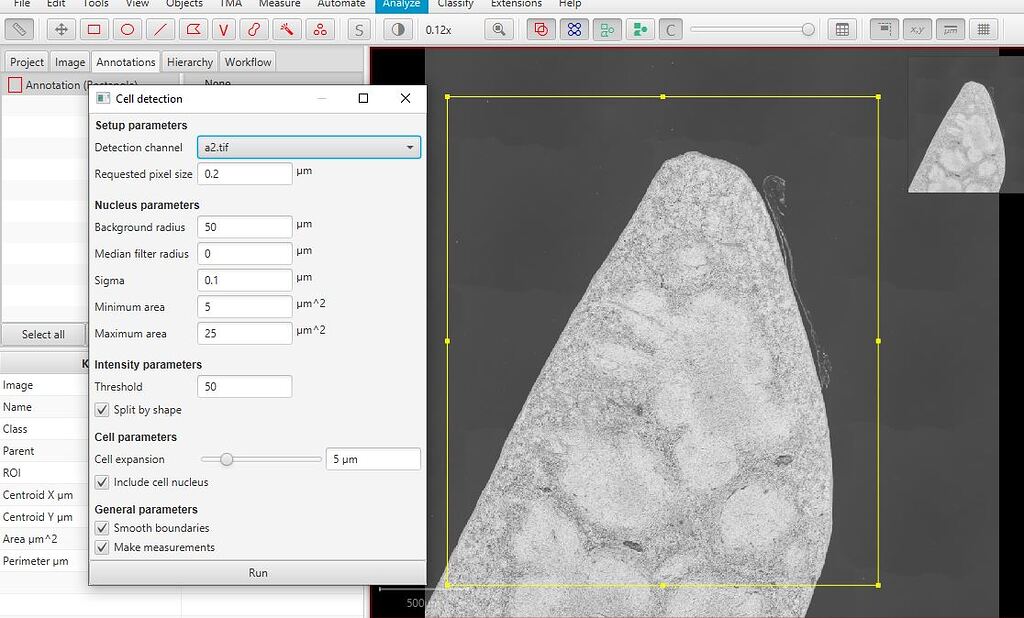Select the Move tool

pos(61,29)
